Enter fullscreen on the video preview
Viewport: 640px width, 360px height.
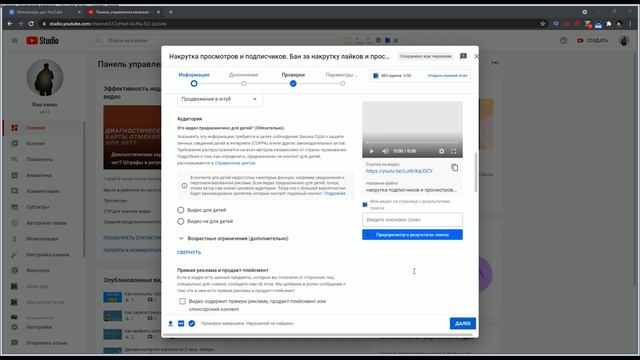[453, 151]
